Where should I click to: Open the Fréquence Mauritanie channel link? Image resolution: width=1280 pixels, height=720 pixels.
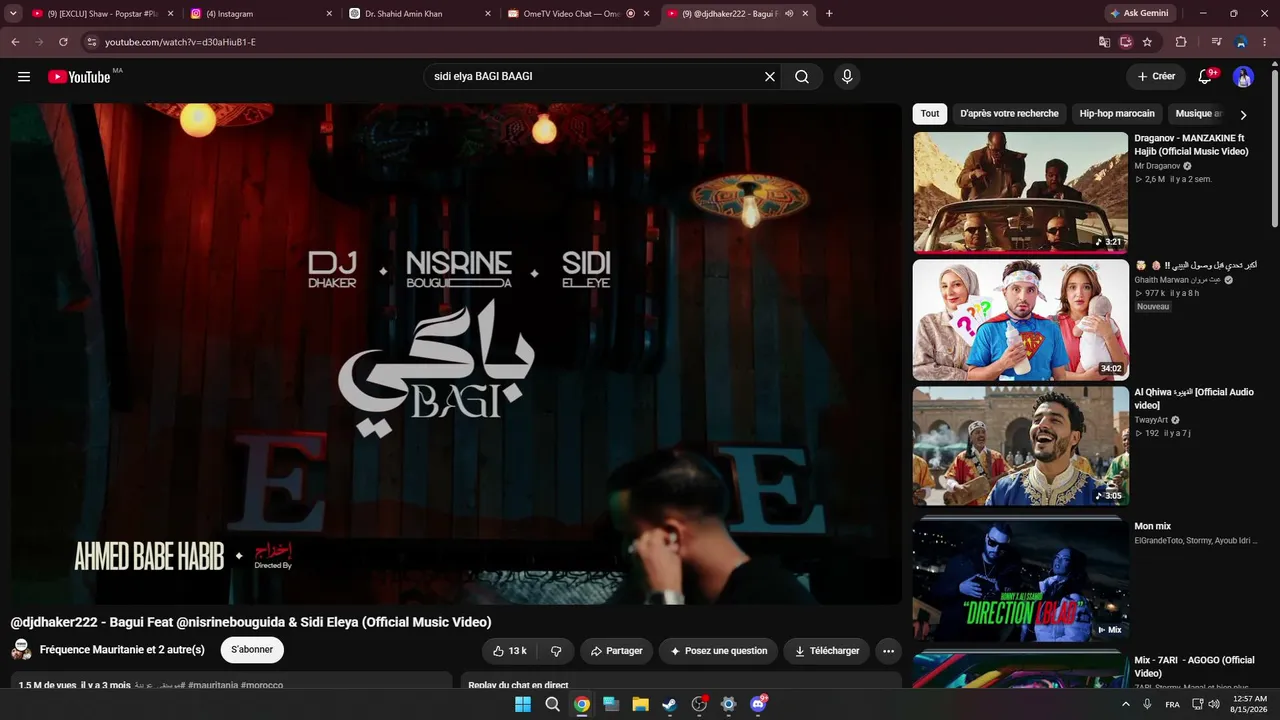(x=122, y=650)
